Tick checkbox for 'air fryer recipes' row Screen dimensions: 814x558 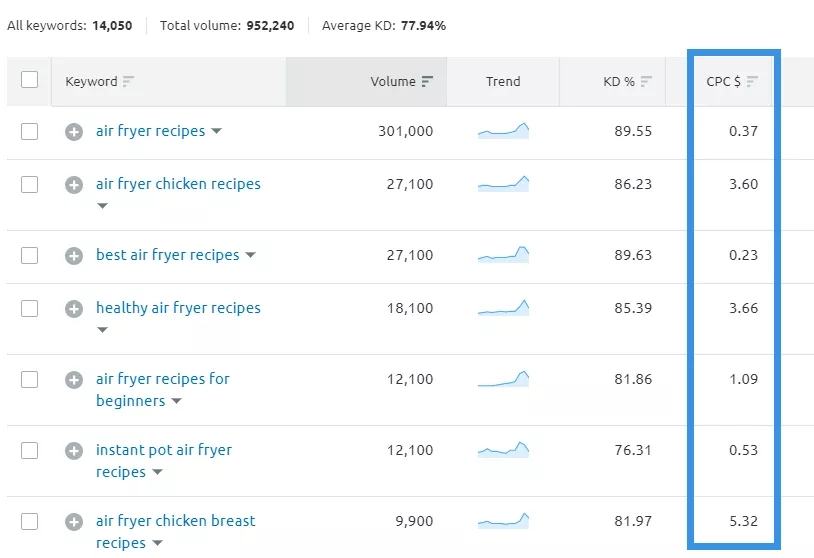(29, 131)
